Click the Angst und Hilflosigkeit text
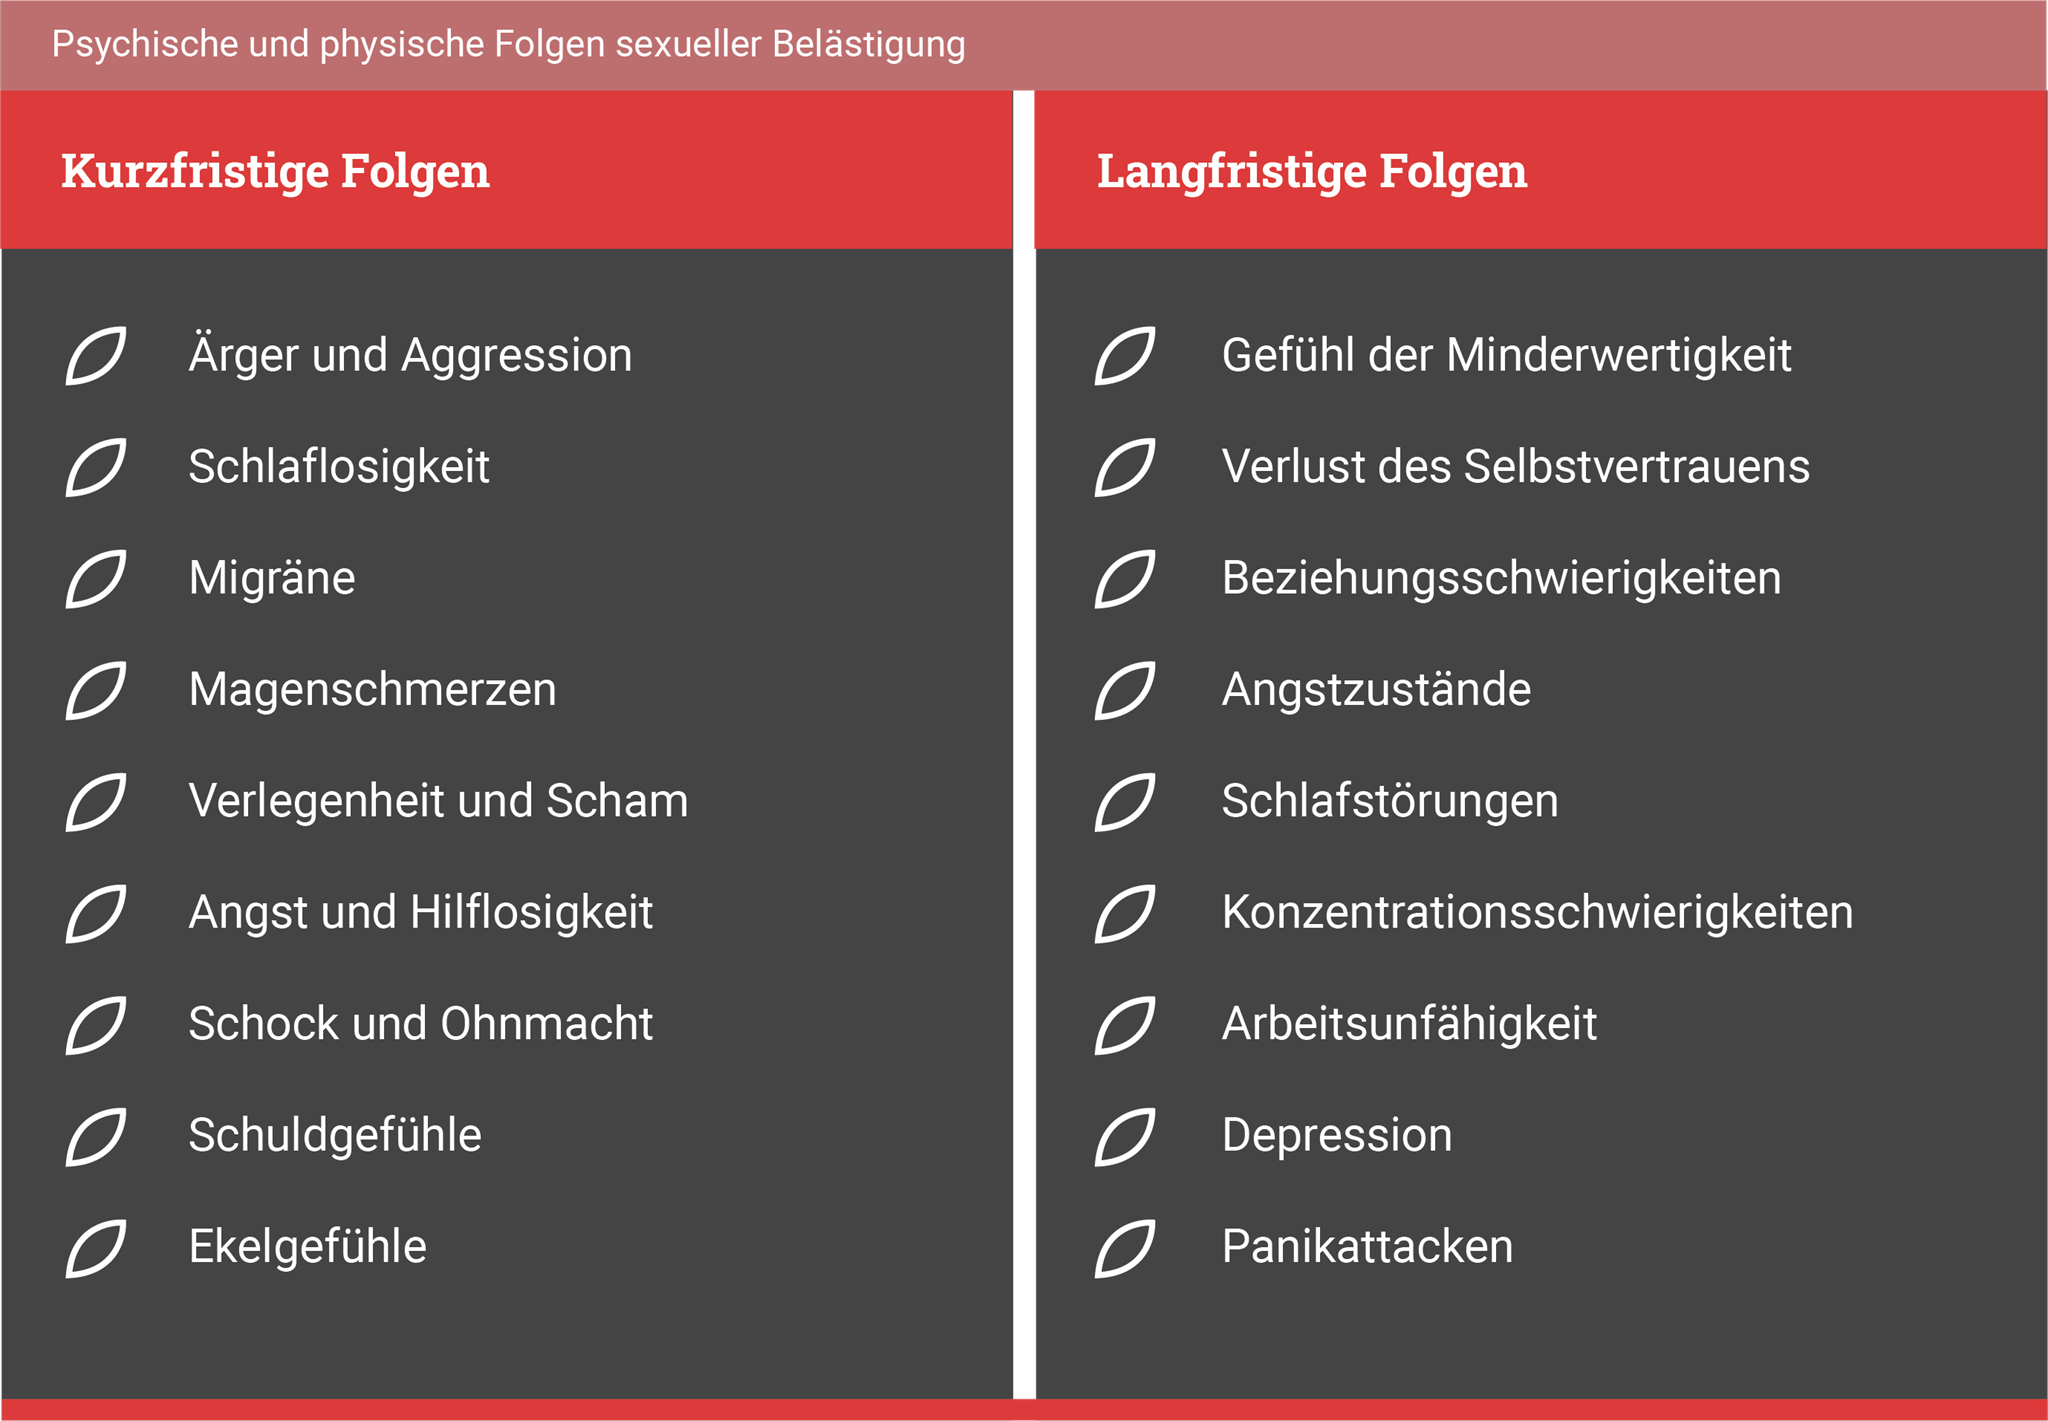2048x1421 pixels. [420, 913]
